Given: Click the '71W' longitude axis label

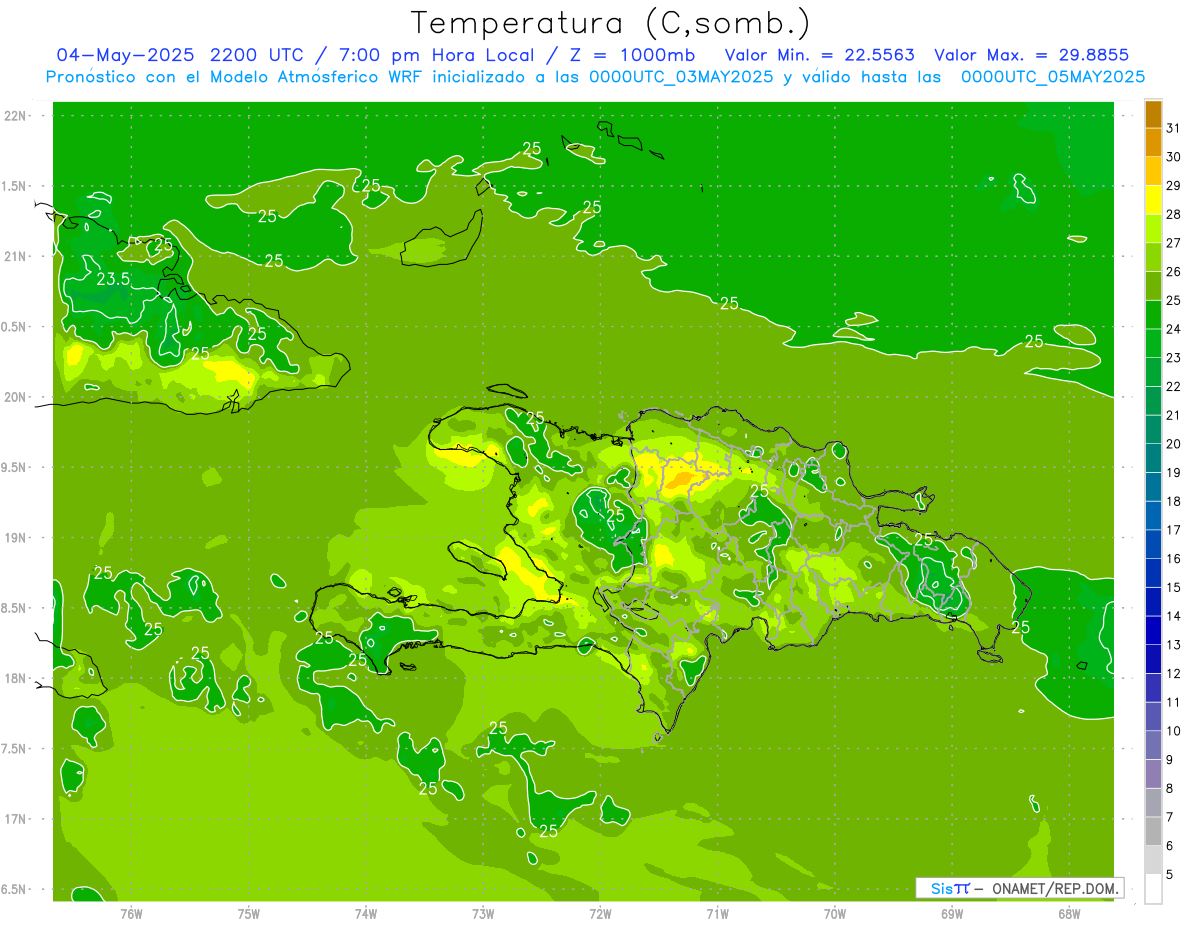Looking at the screenshot, I should [717, 913].
